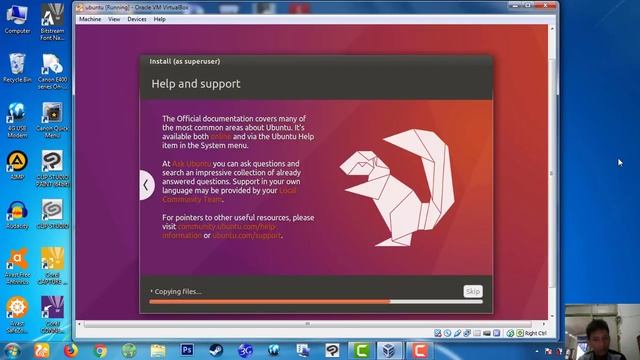Screen dimensions: 640x360
Task: Open the Local Community Team link
Action: click(229, 195)
